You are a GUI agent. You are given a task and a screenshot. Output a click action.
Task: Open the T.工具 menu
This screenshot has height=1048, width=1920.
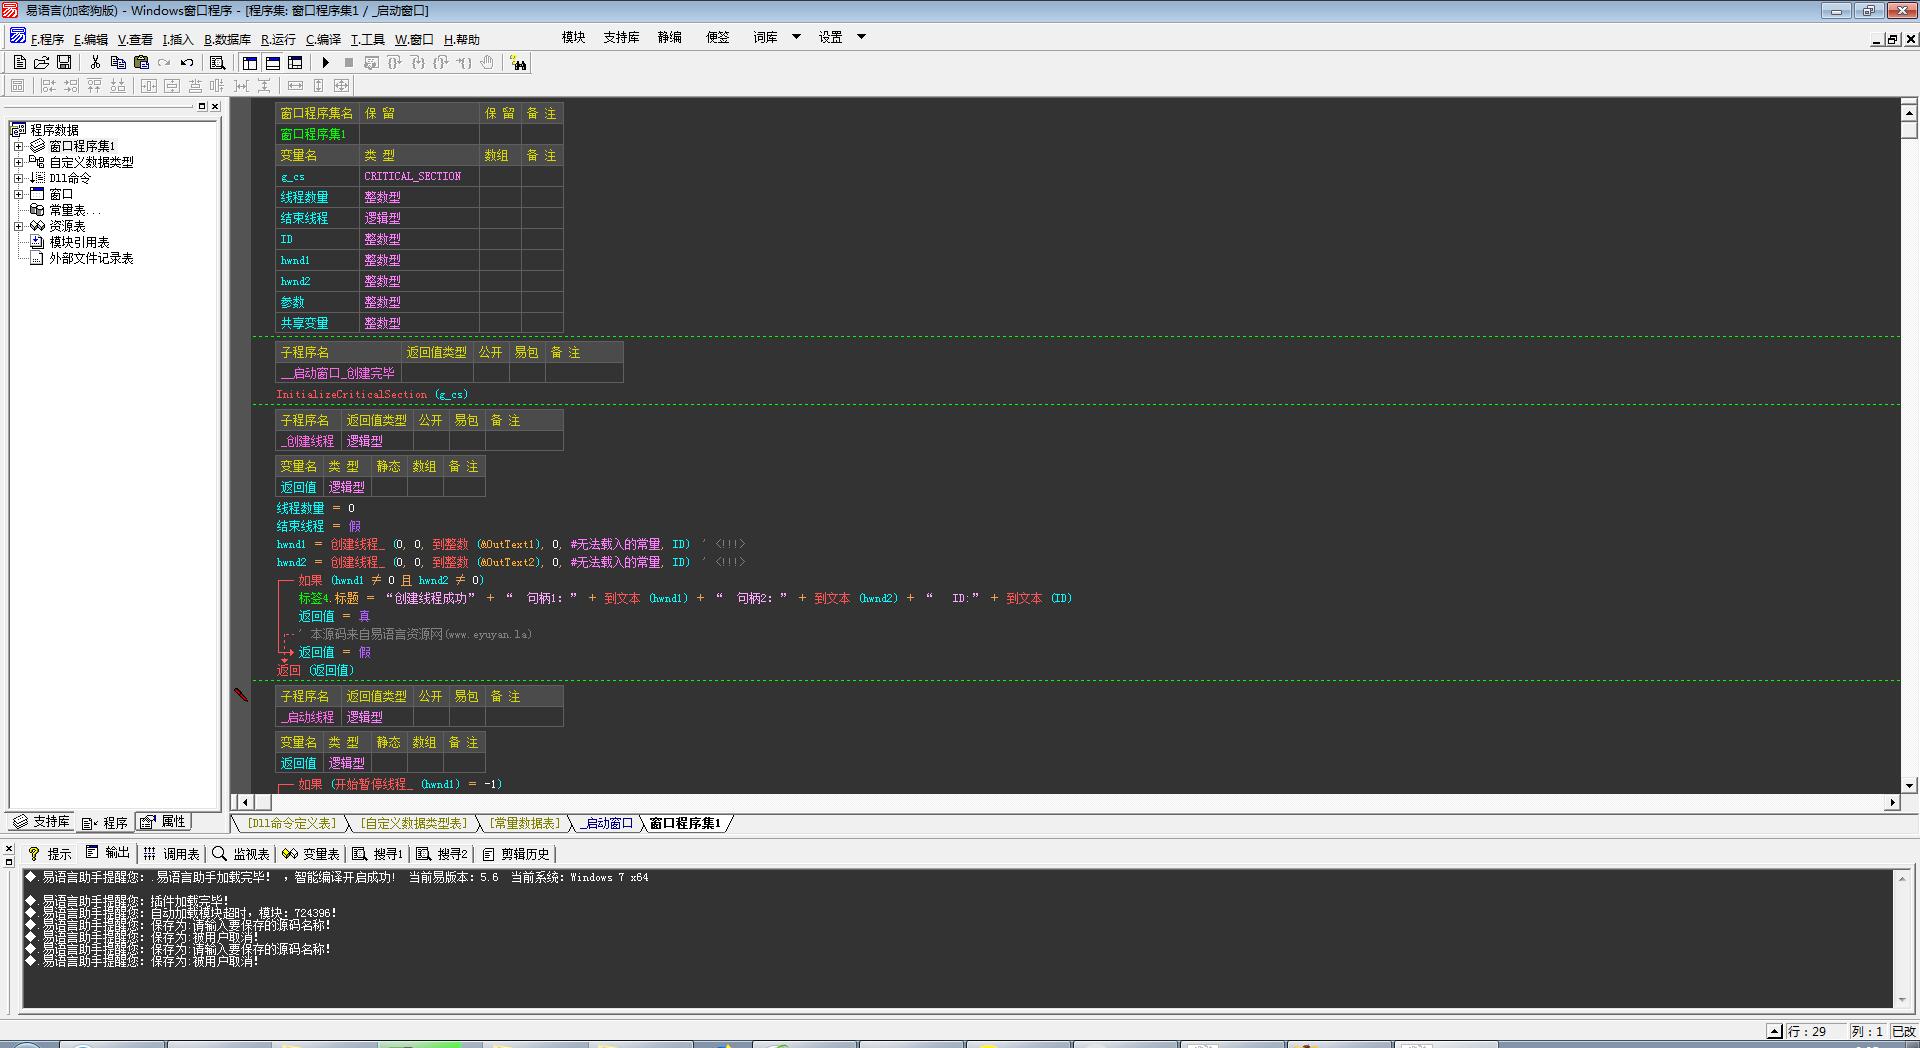tap(367, 39)
